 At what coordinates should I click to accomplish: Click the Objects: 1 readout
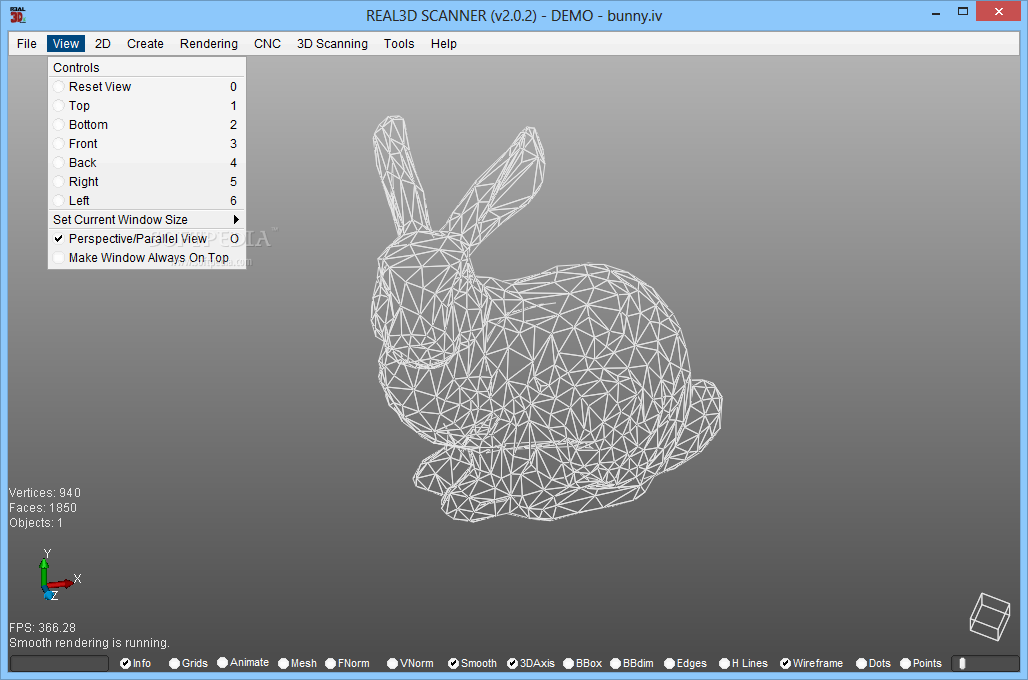tap(36, 523)
